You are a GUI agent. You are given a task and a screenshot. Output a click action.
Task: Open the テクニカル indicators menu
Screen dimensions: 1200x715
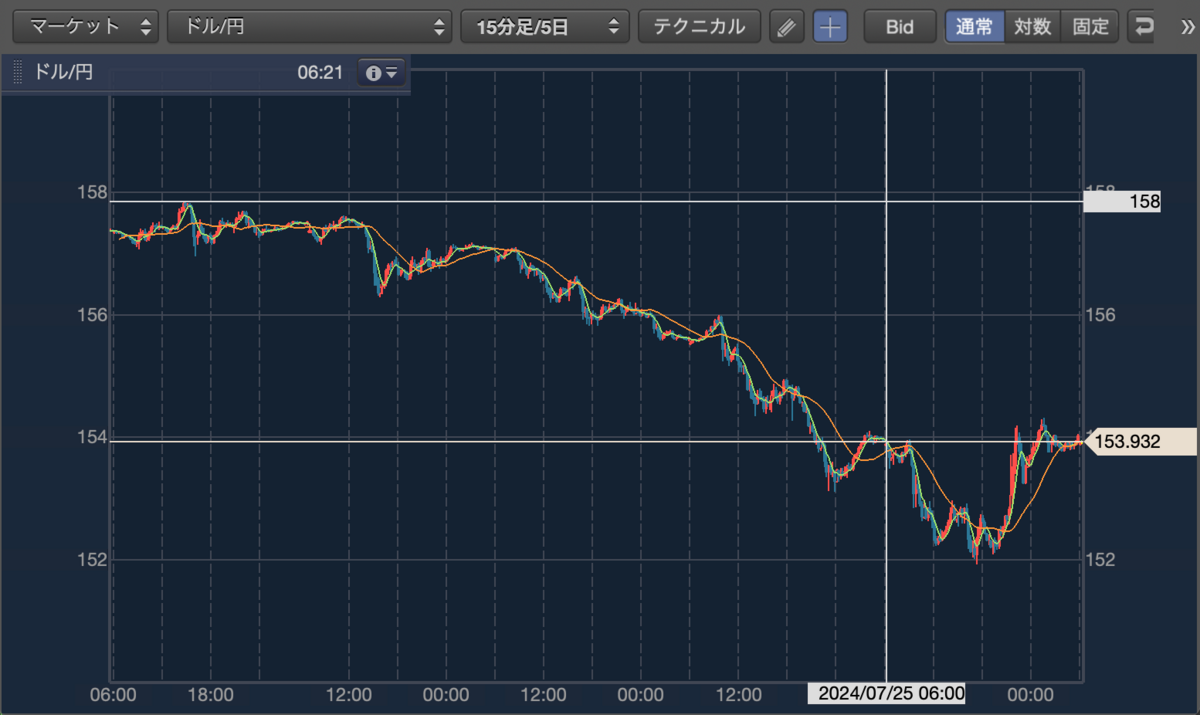(699, 27)
